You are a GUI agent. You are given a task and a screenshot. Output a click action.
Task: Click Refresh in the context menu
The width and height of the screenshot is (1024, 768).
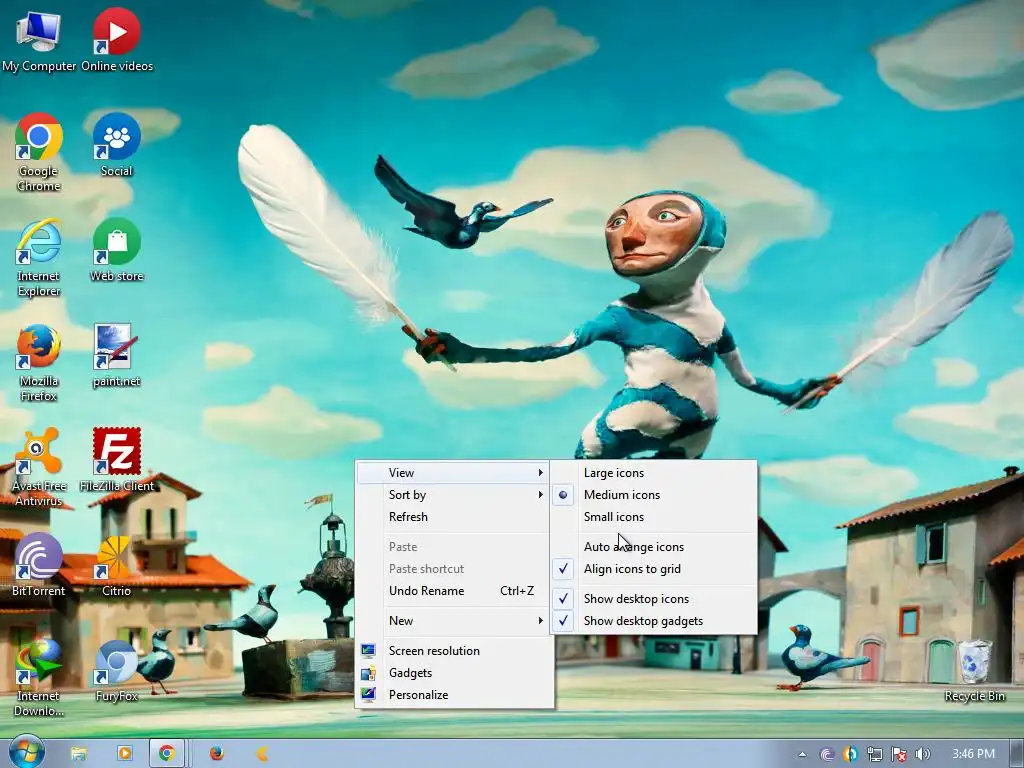(453, 517)
